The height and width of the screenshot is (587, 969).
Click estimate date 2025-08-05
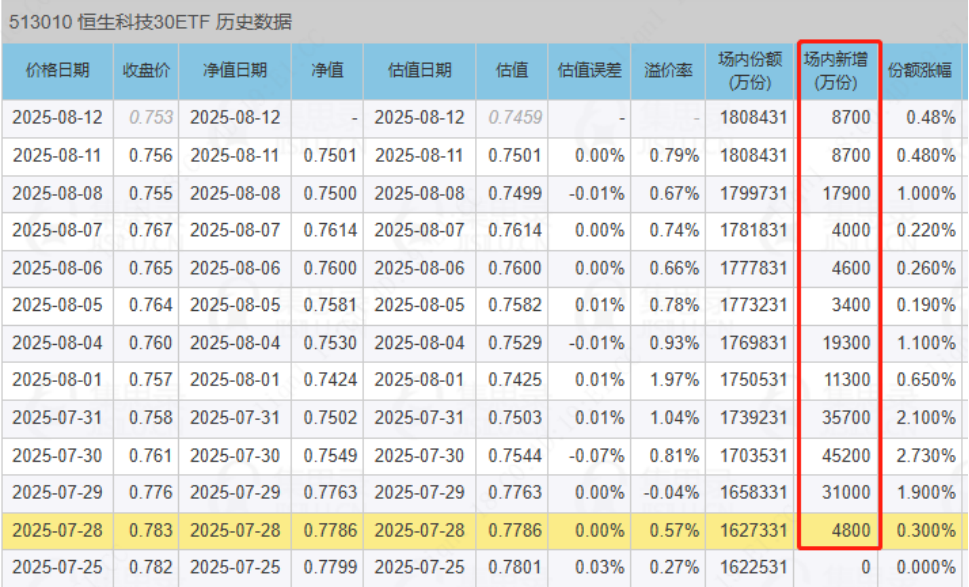click(420, 305)
